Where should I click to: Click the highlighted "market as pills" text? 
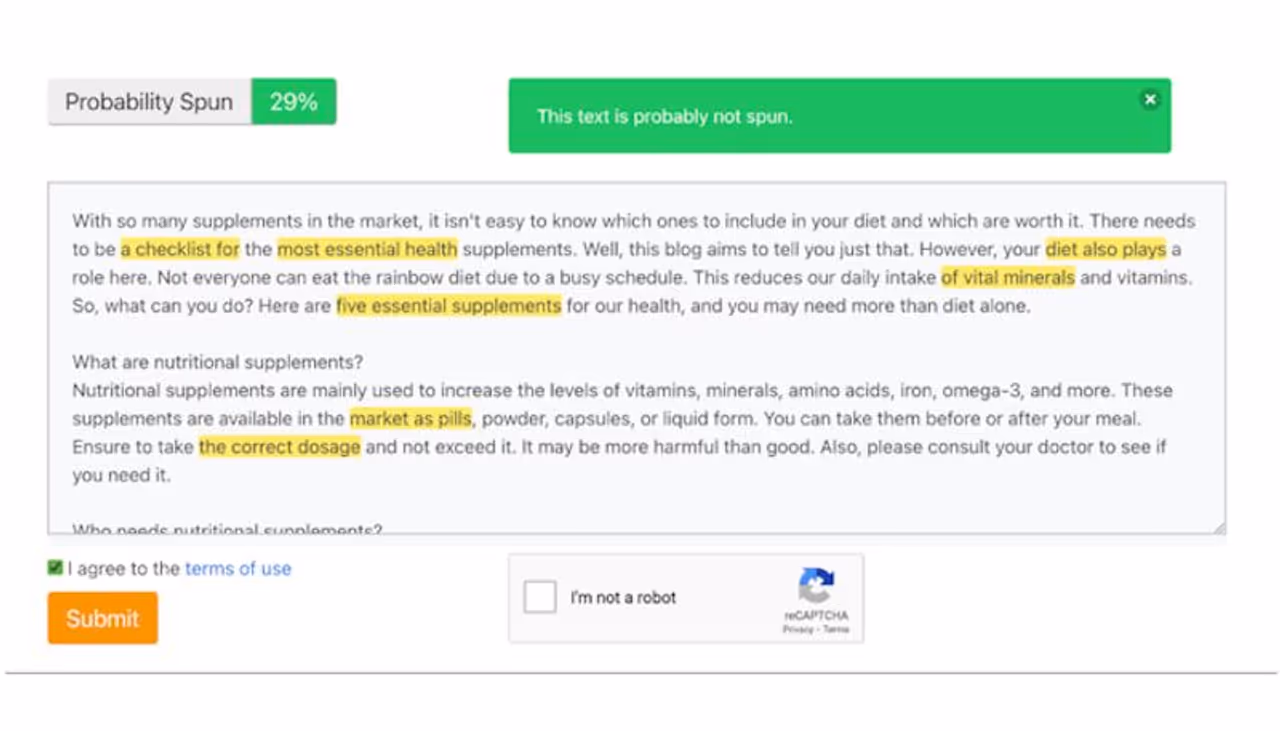[x=410, y=419]
